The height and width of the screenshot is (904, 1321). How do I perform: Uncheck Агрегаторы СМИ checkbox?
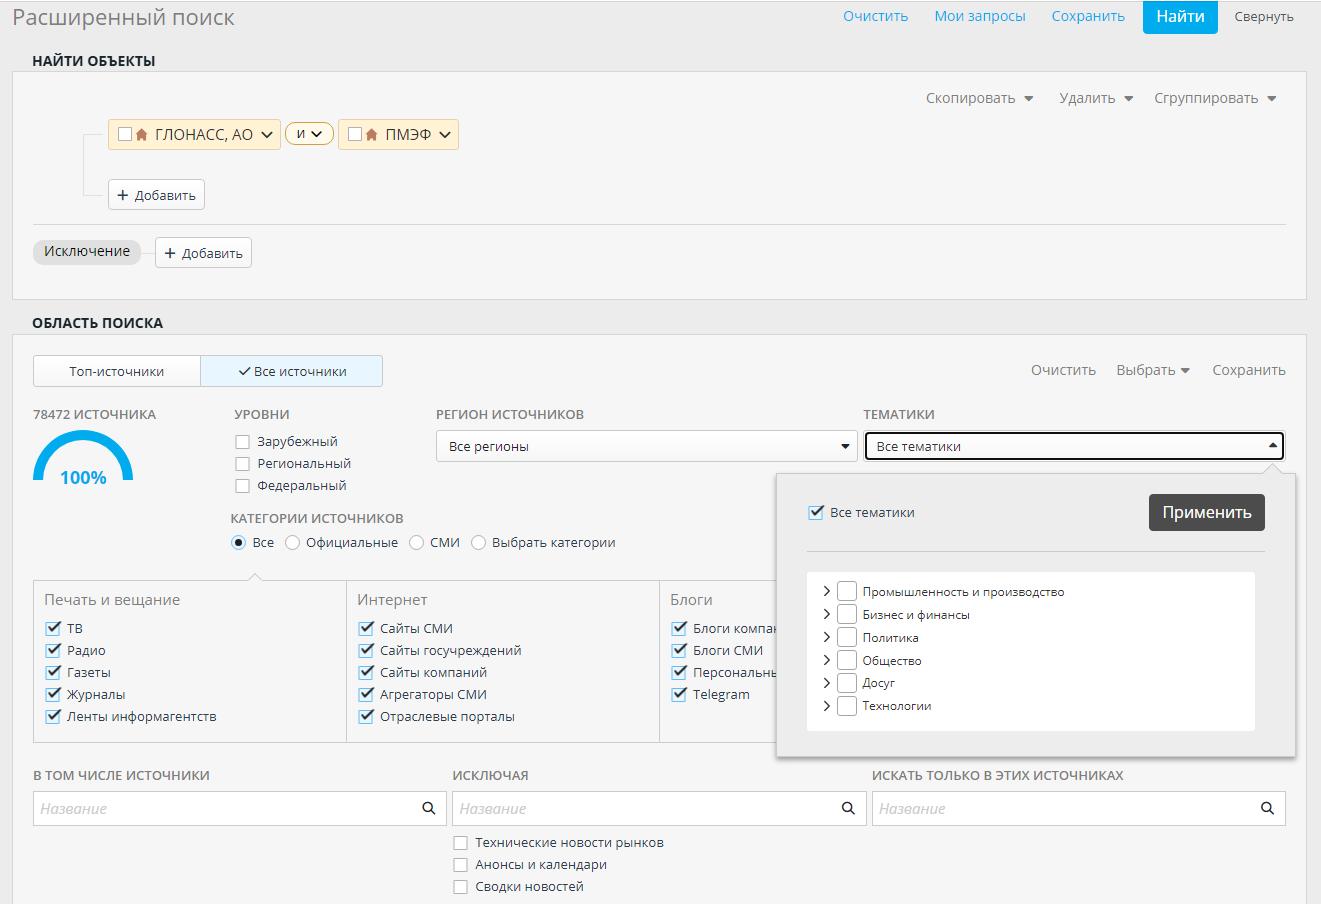point(367,694)
